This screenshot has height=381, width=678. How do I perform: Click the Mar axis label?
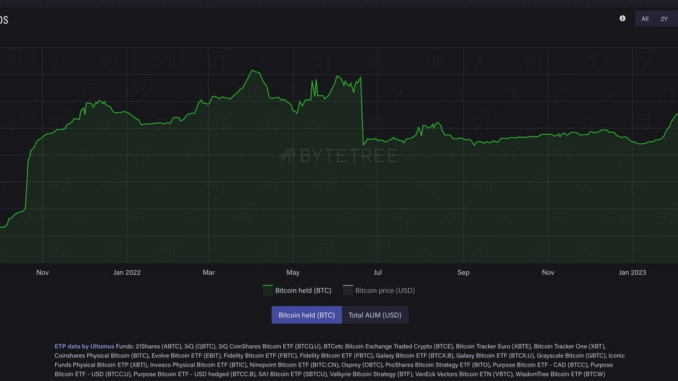tap(208, 272)
